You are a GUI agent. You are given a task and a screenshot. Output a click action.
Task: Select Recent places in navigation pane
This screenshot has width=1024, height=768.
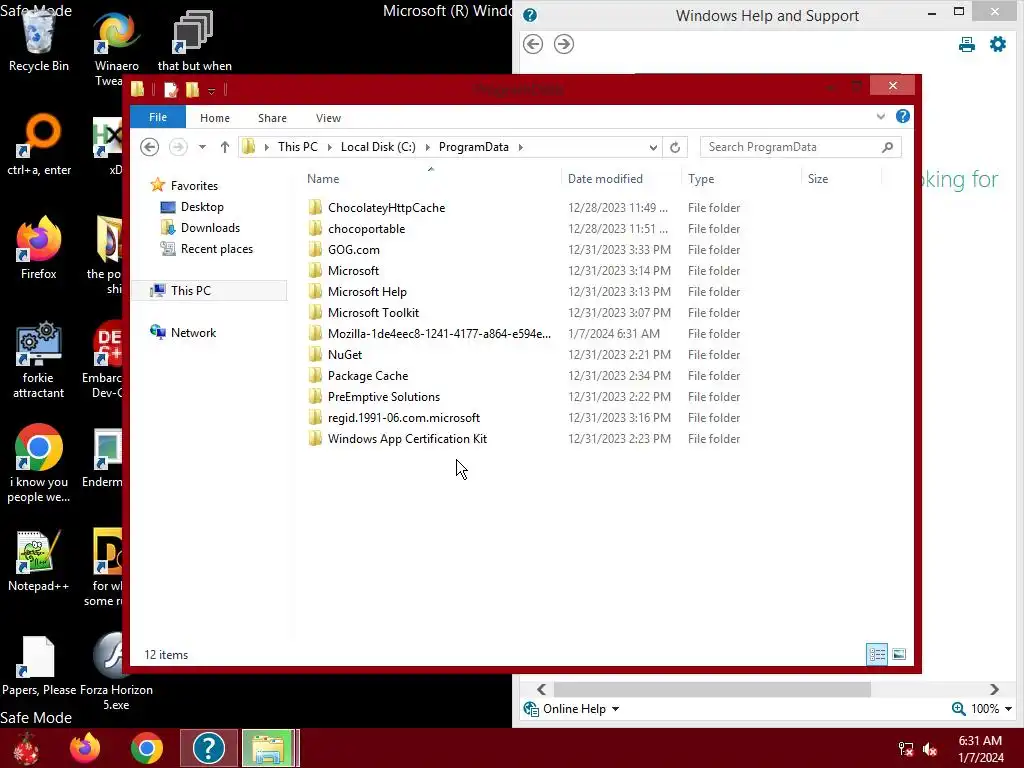[x=216, y=249]
